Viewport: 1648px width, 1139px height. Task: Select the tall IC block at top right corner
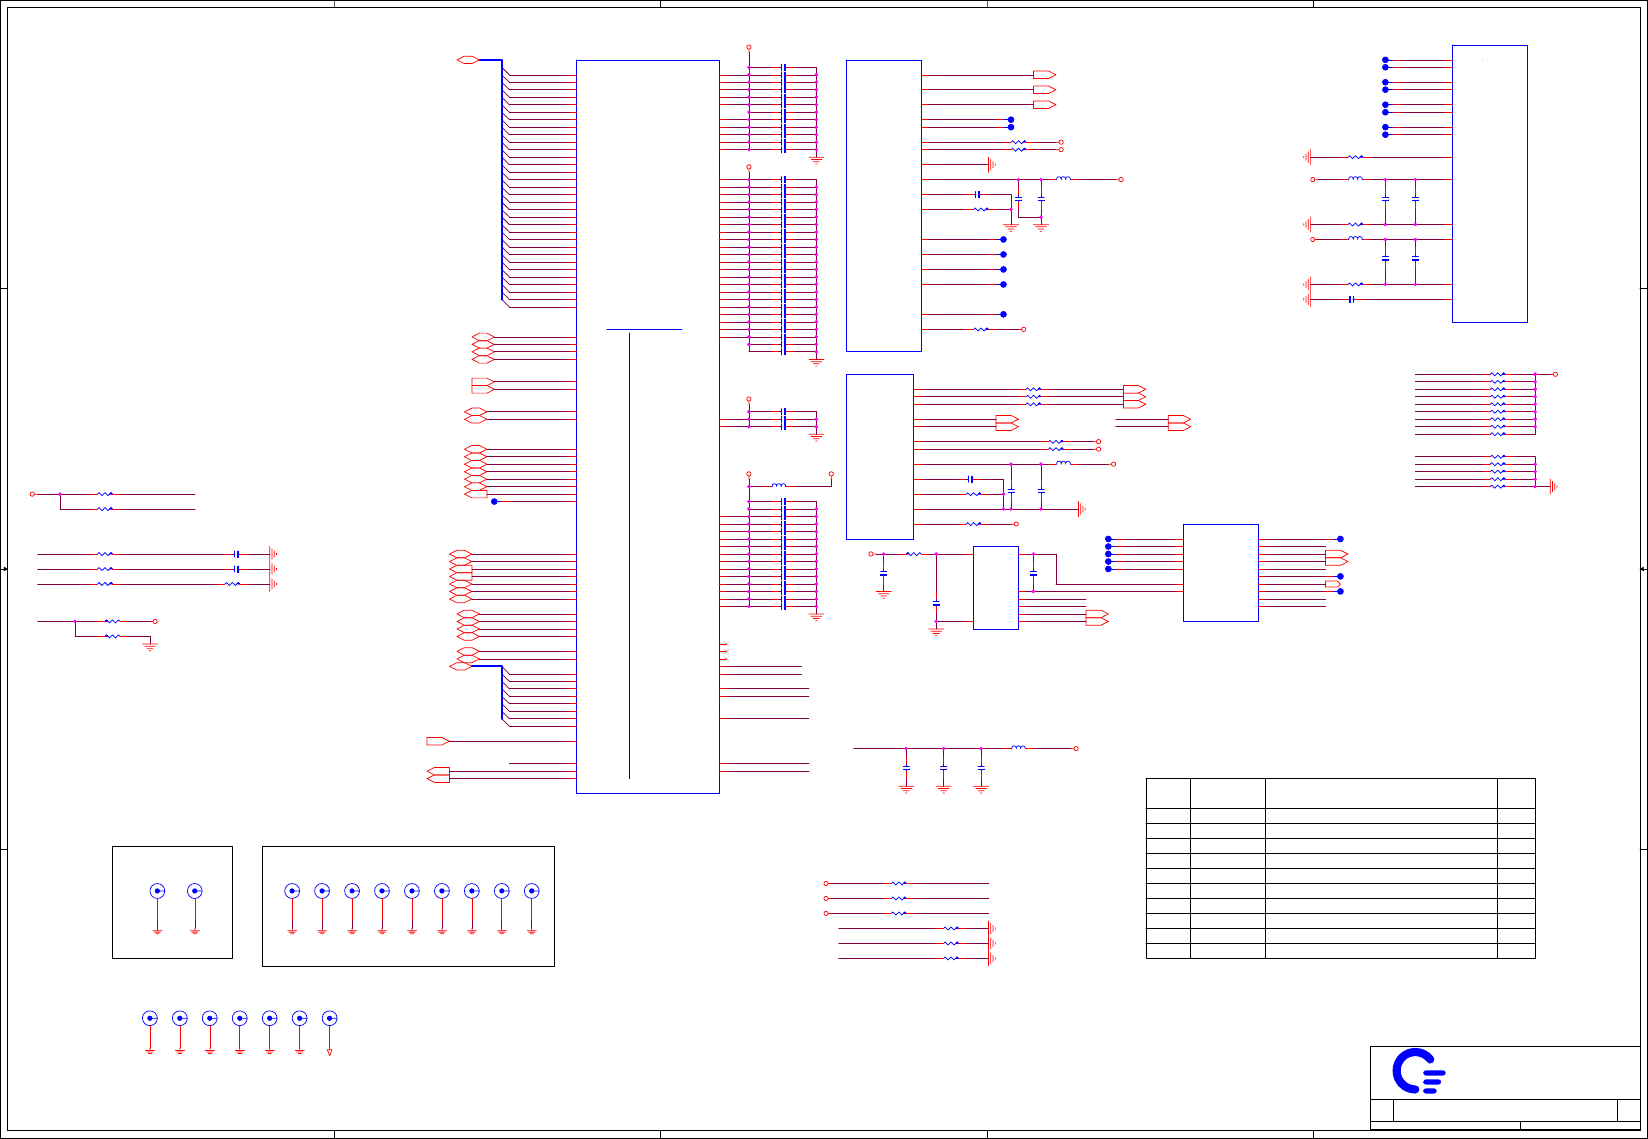pyautogui.click(x=1490, y=184)
